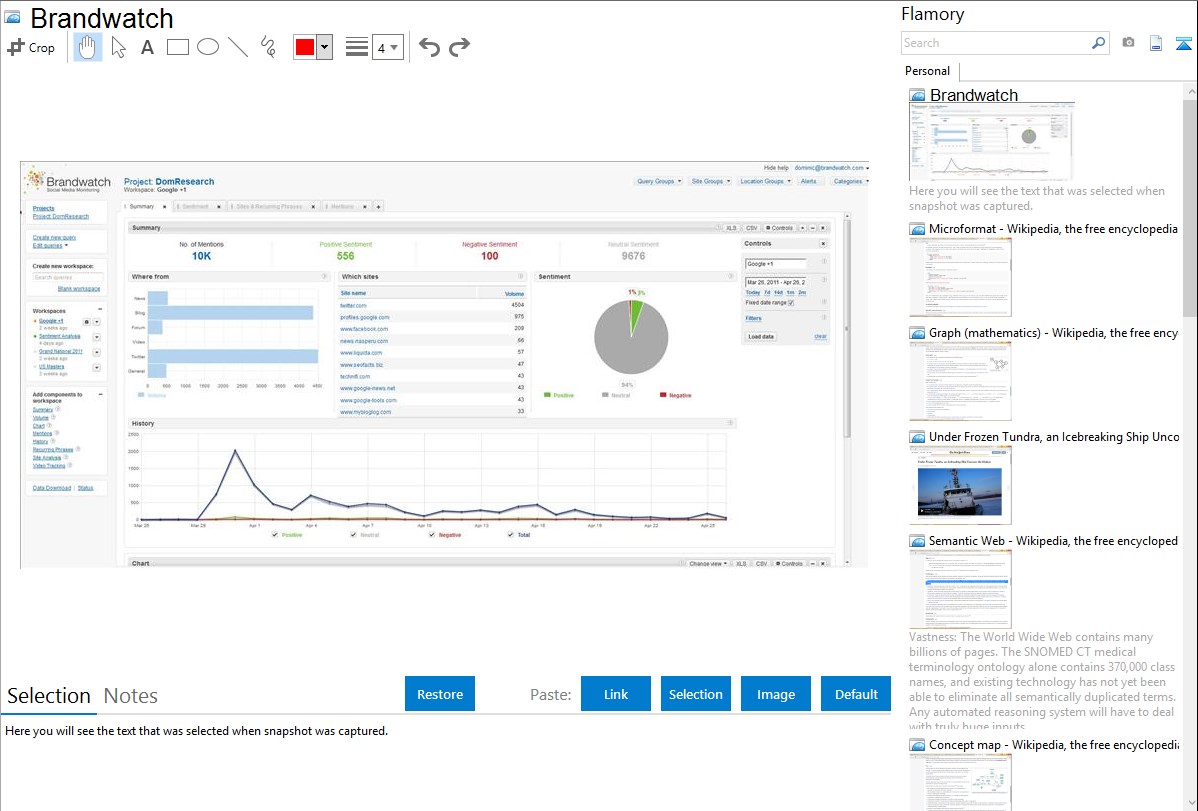Open the Concept map snapshot thumbnail
The height and width of the screenshot is (811, 1198).
(x=960, y=782)
